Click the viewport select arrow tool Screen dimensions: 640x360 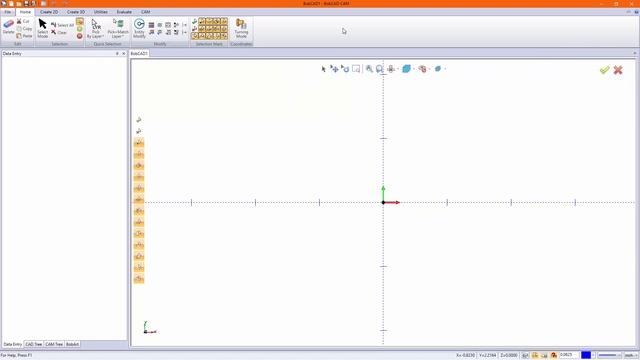(324, 69)
